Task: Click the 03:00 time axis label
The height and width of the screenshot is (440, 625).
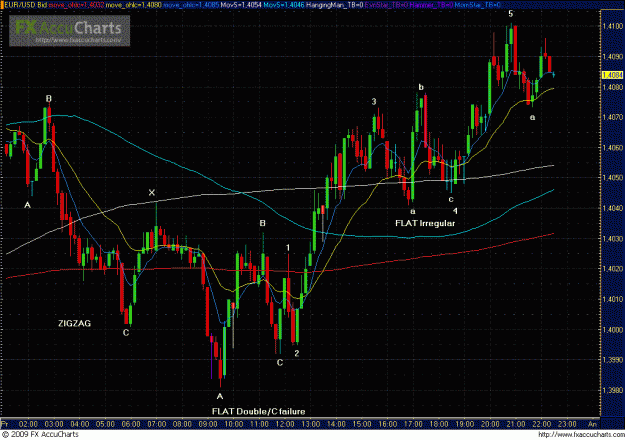Action: (x=54, y=424)
